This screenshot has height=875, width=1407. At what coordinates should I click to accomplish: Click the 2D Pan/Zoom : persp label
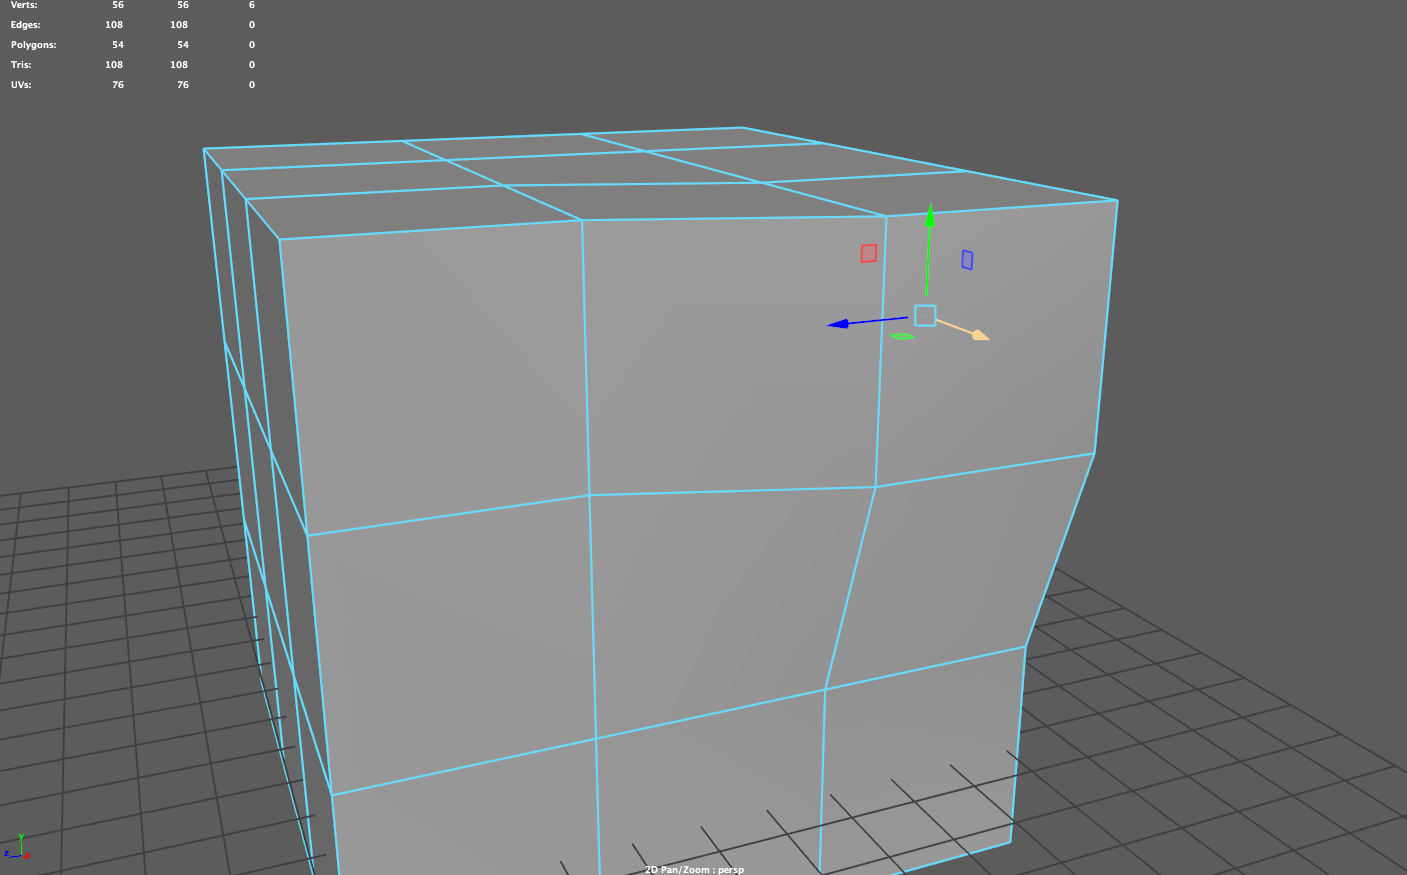(694, 869)
